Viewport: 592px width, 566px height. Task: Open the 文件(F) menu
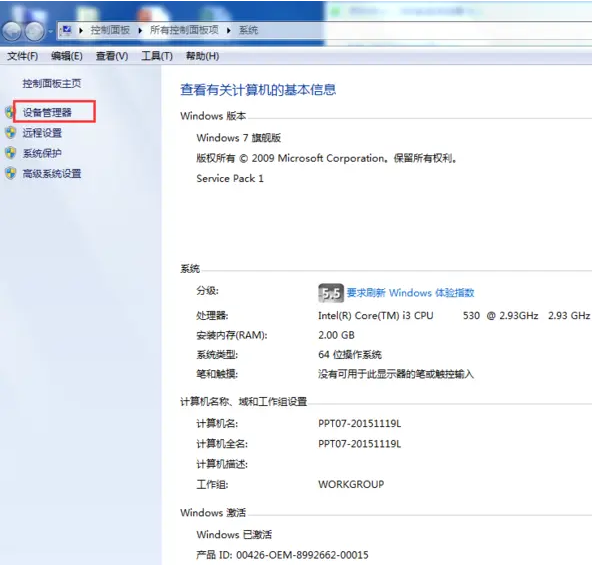[x=23, y=56]
